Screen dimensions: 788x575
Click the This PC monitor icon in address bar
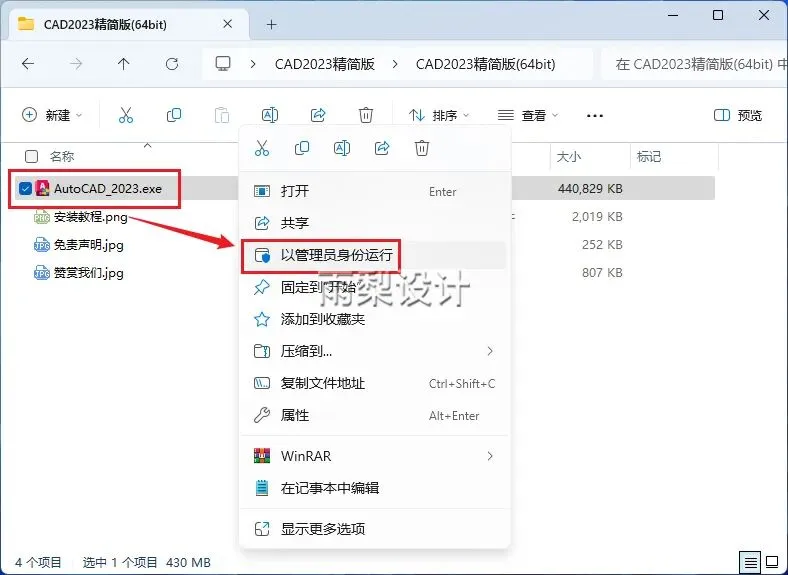(x=223, y=64)
